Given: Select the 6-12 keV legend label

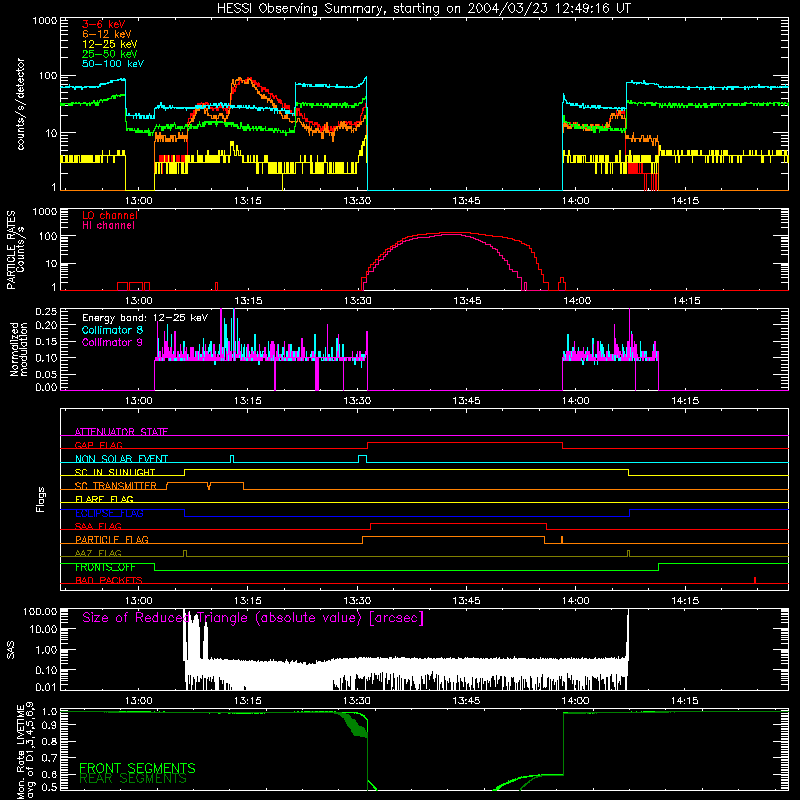Looking at the screenshot, I should (106, 34).
